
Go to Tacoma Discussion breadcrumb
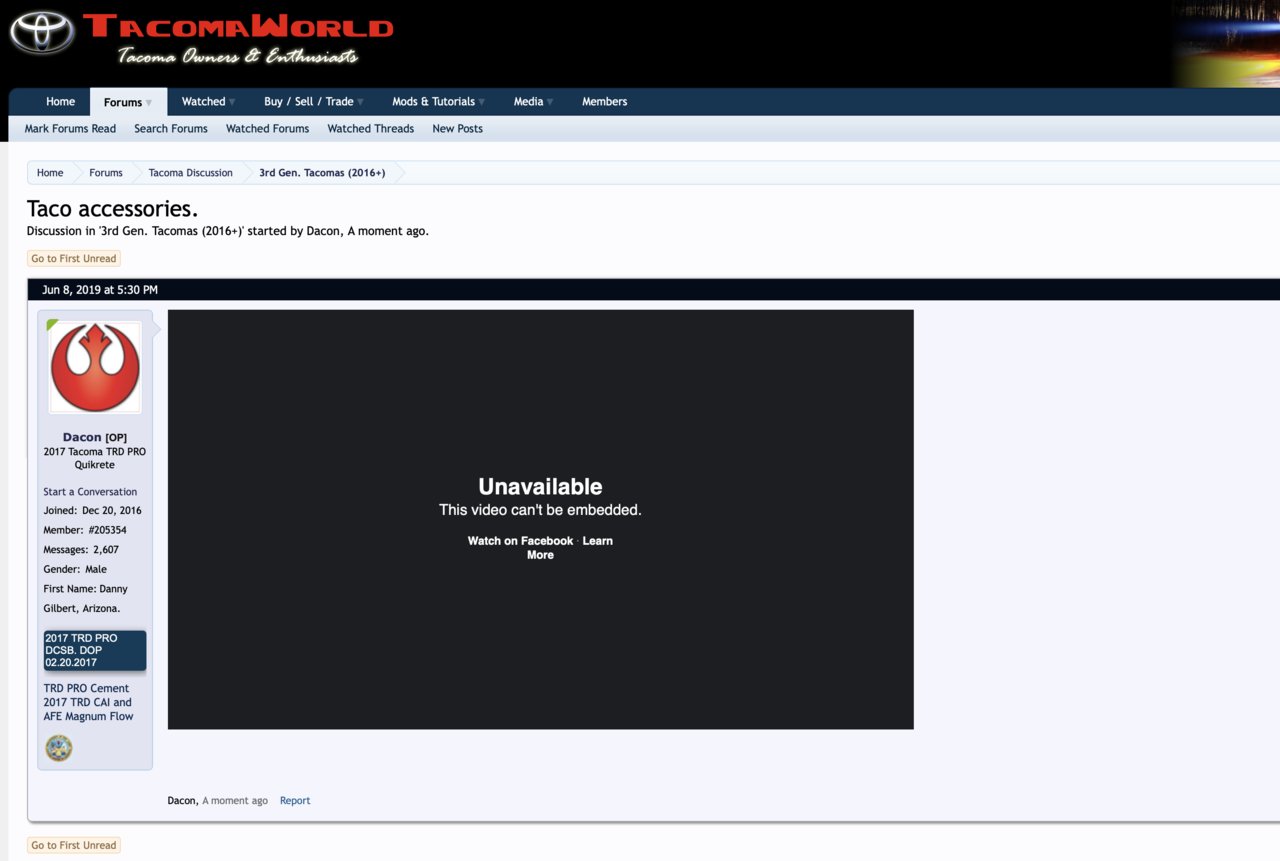[191, 173]
